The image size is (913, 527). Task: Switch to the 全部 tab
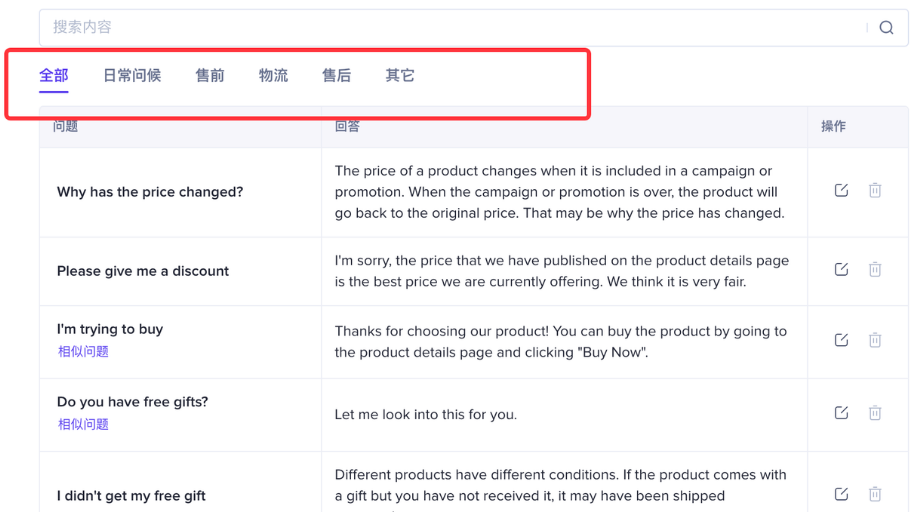point(54,76)
